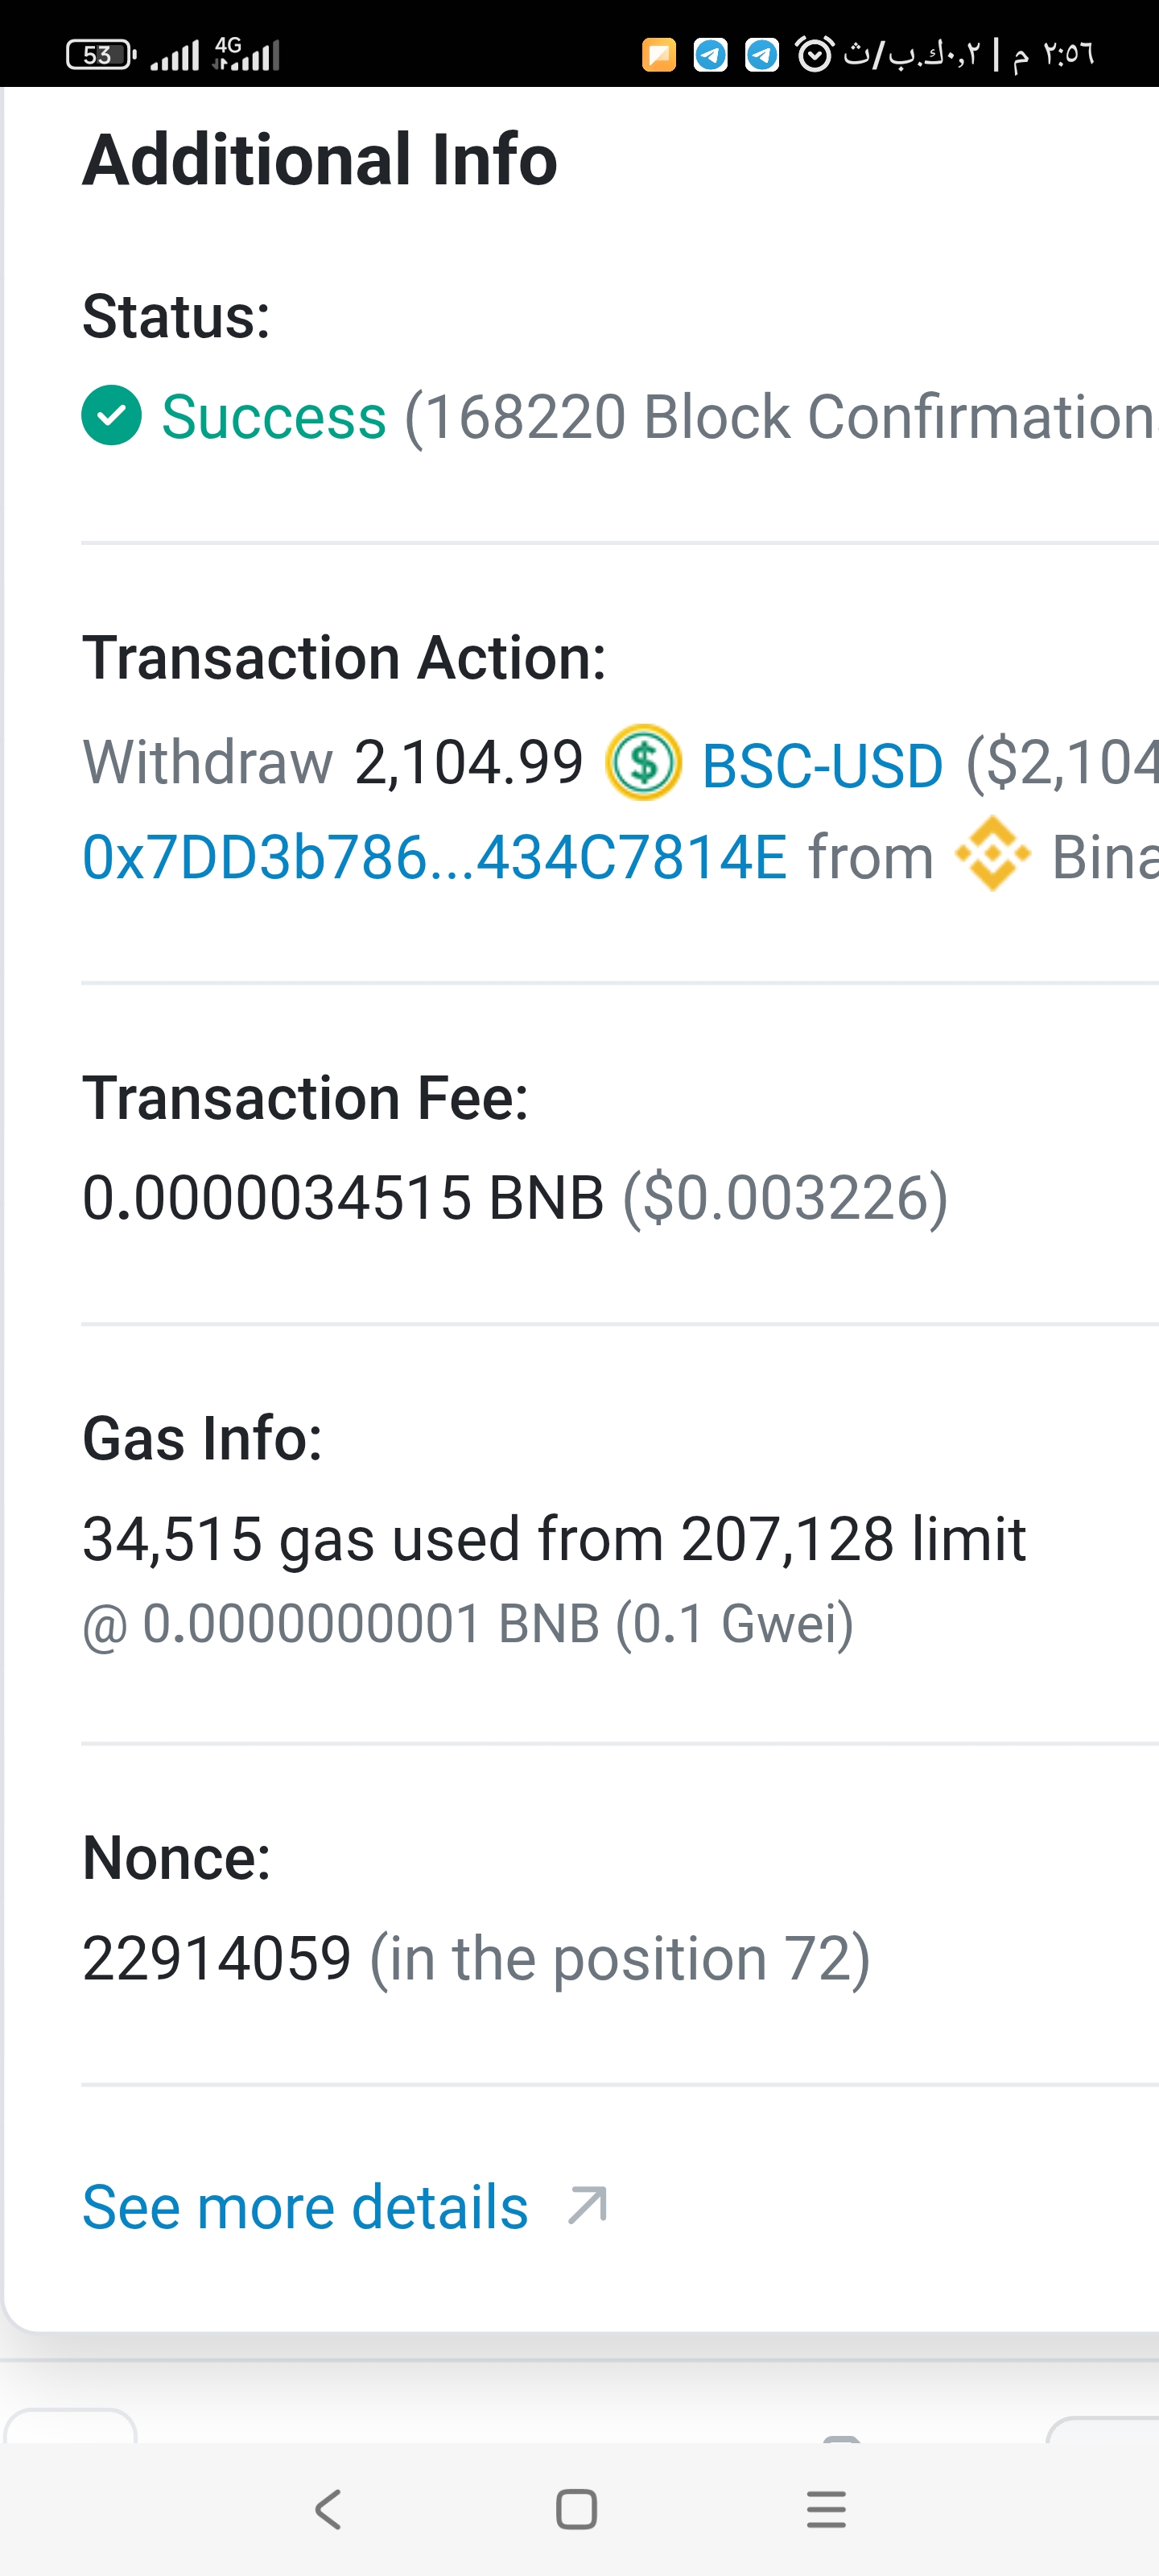Open the See more details link

[x=305, y=2207]
